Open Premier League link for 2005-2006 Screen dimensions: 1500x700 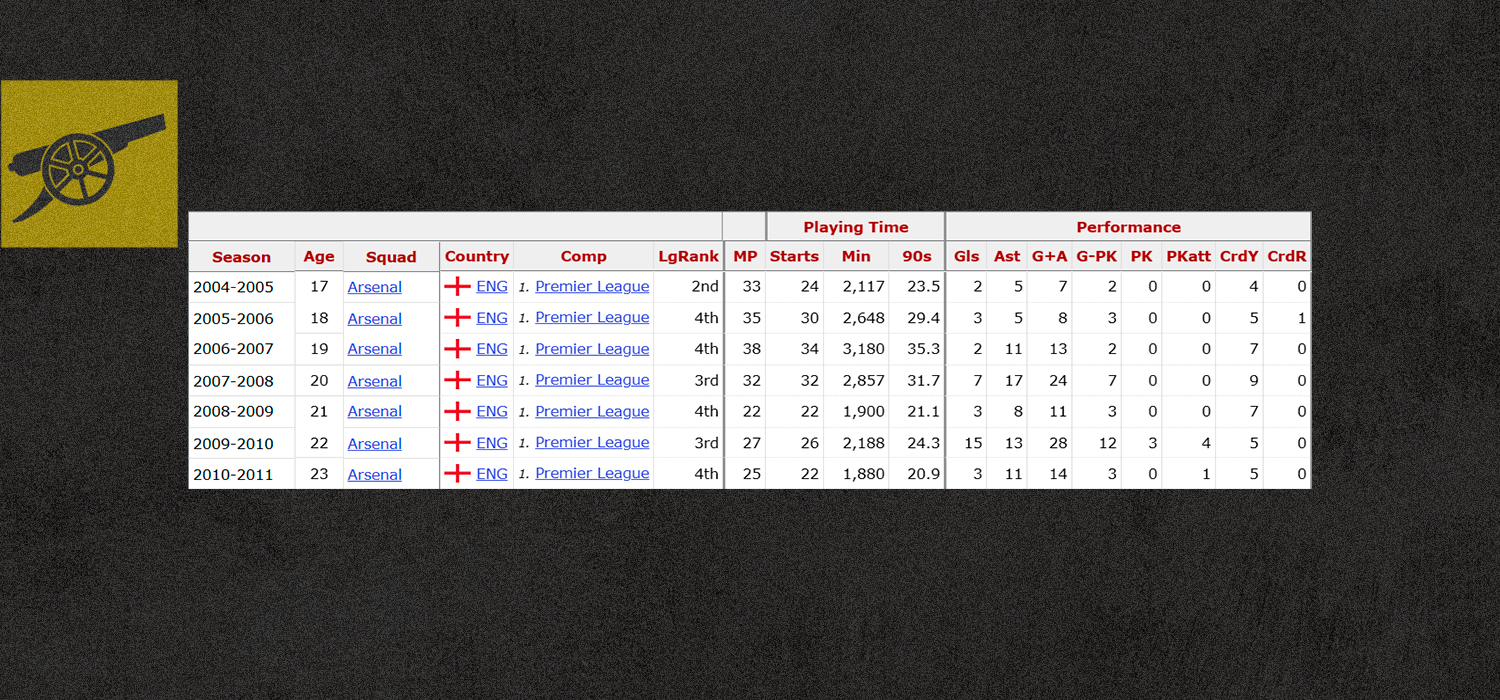pyautogui.click(x=592, y=317)
